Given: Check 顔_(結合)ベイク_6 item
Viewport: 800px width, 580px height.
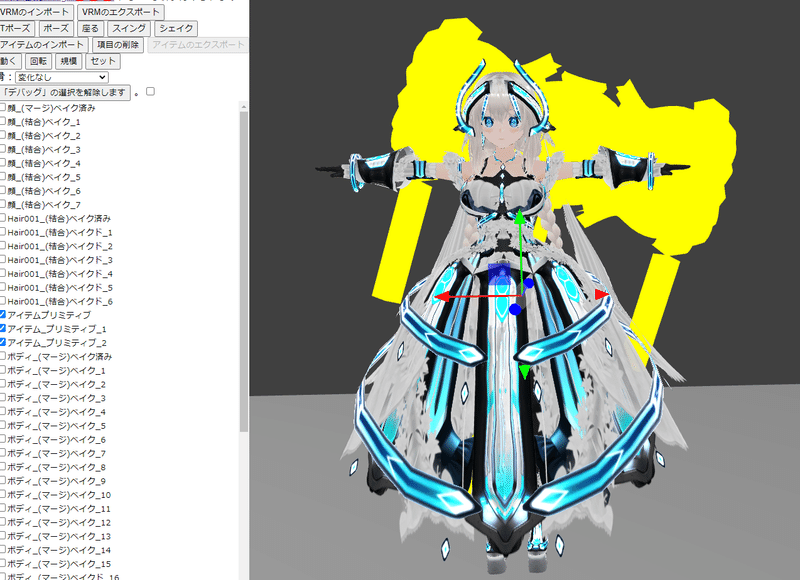Looking at the screenshot, I should point(3,190).
